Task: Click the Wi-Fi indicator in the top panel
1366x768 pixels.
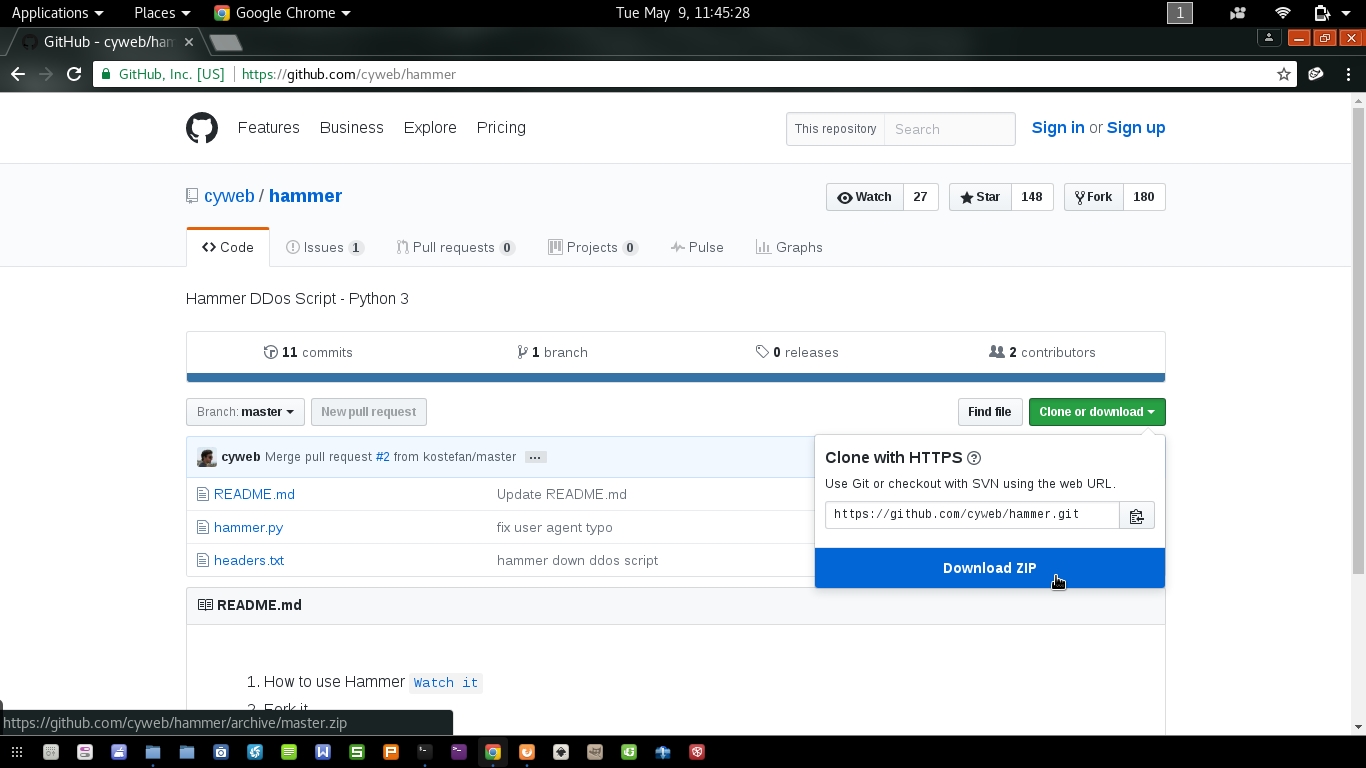Action: click(x=1283, y=13)
